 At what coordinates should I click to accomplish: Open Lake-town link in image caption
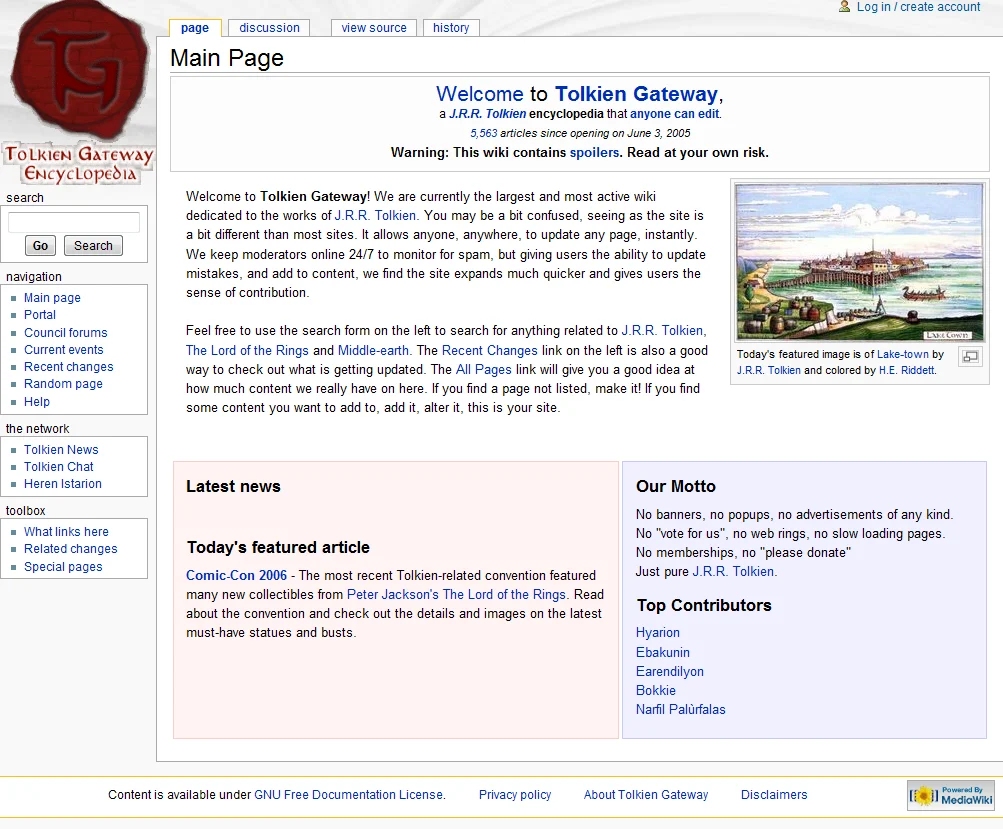pyautogui.click(x=903, y=354)
